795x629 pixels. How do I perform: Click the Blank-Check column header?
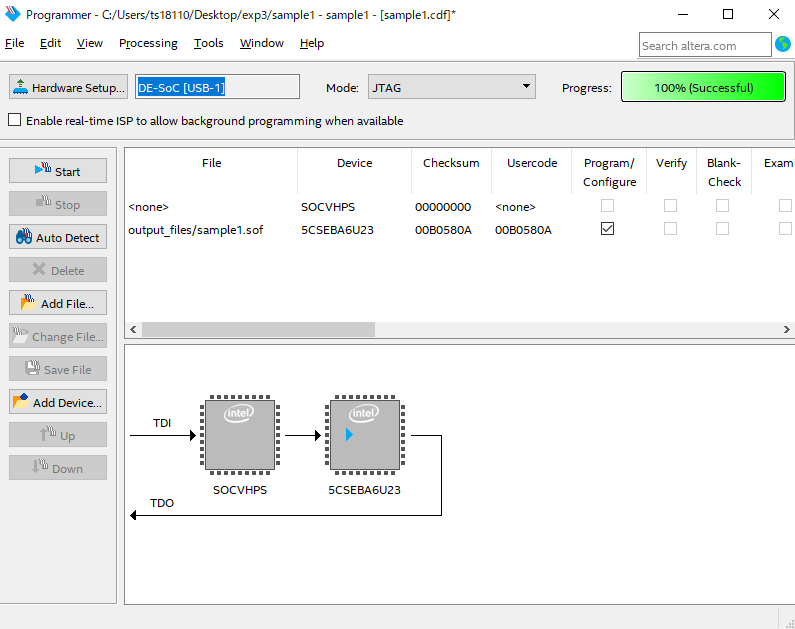click(724, 172)
